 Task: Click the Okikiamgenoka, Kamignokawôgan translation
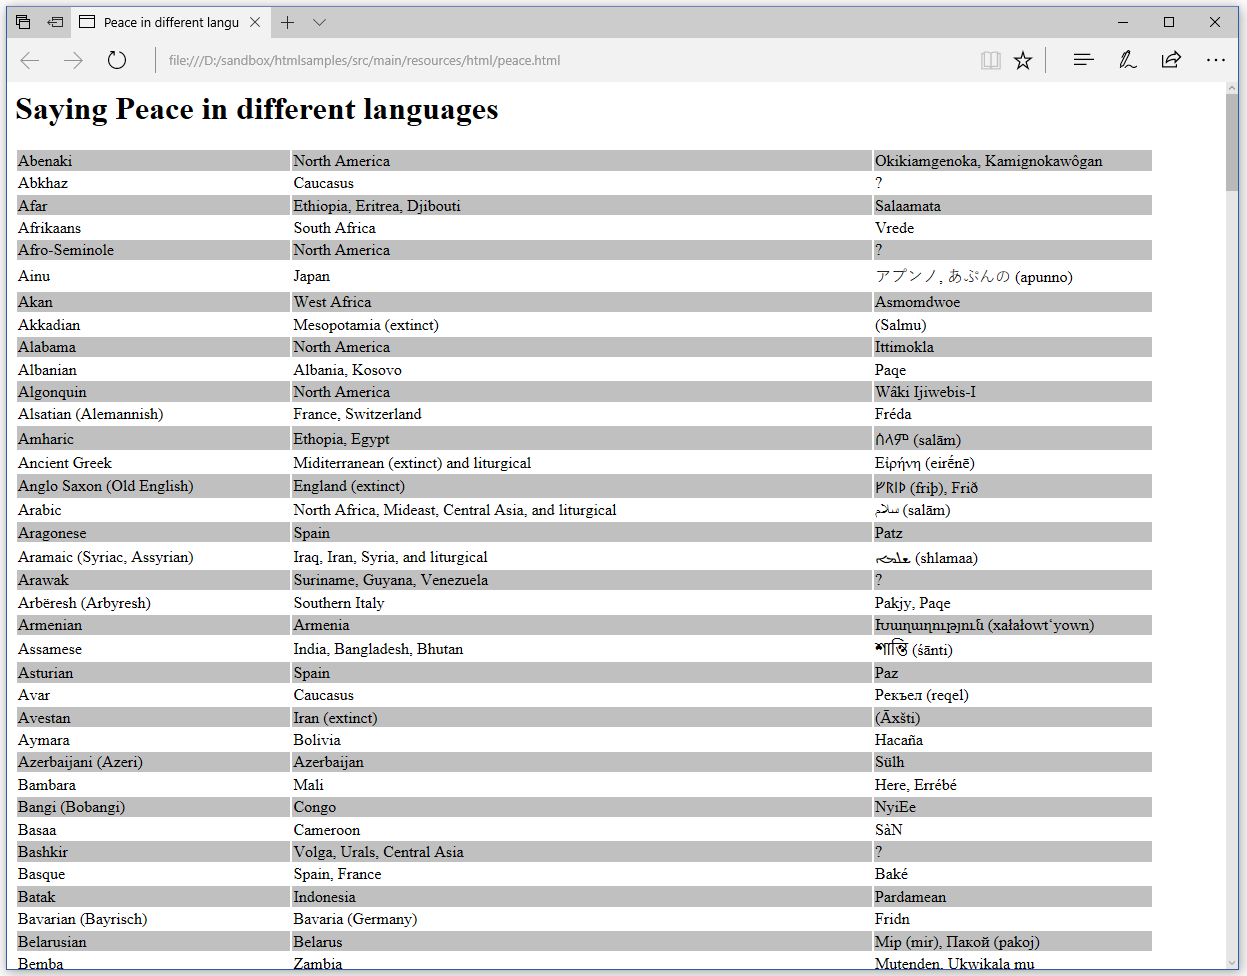coord(1013,161)
